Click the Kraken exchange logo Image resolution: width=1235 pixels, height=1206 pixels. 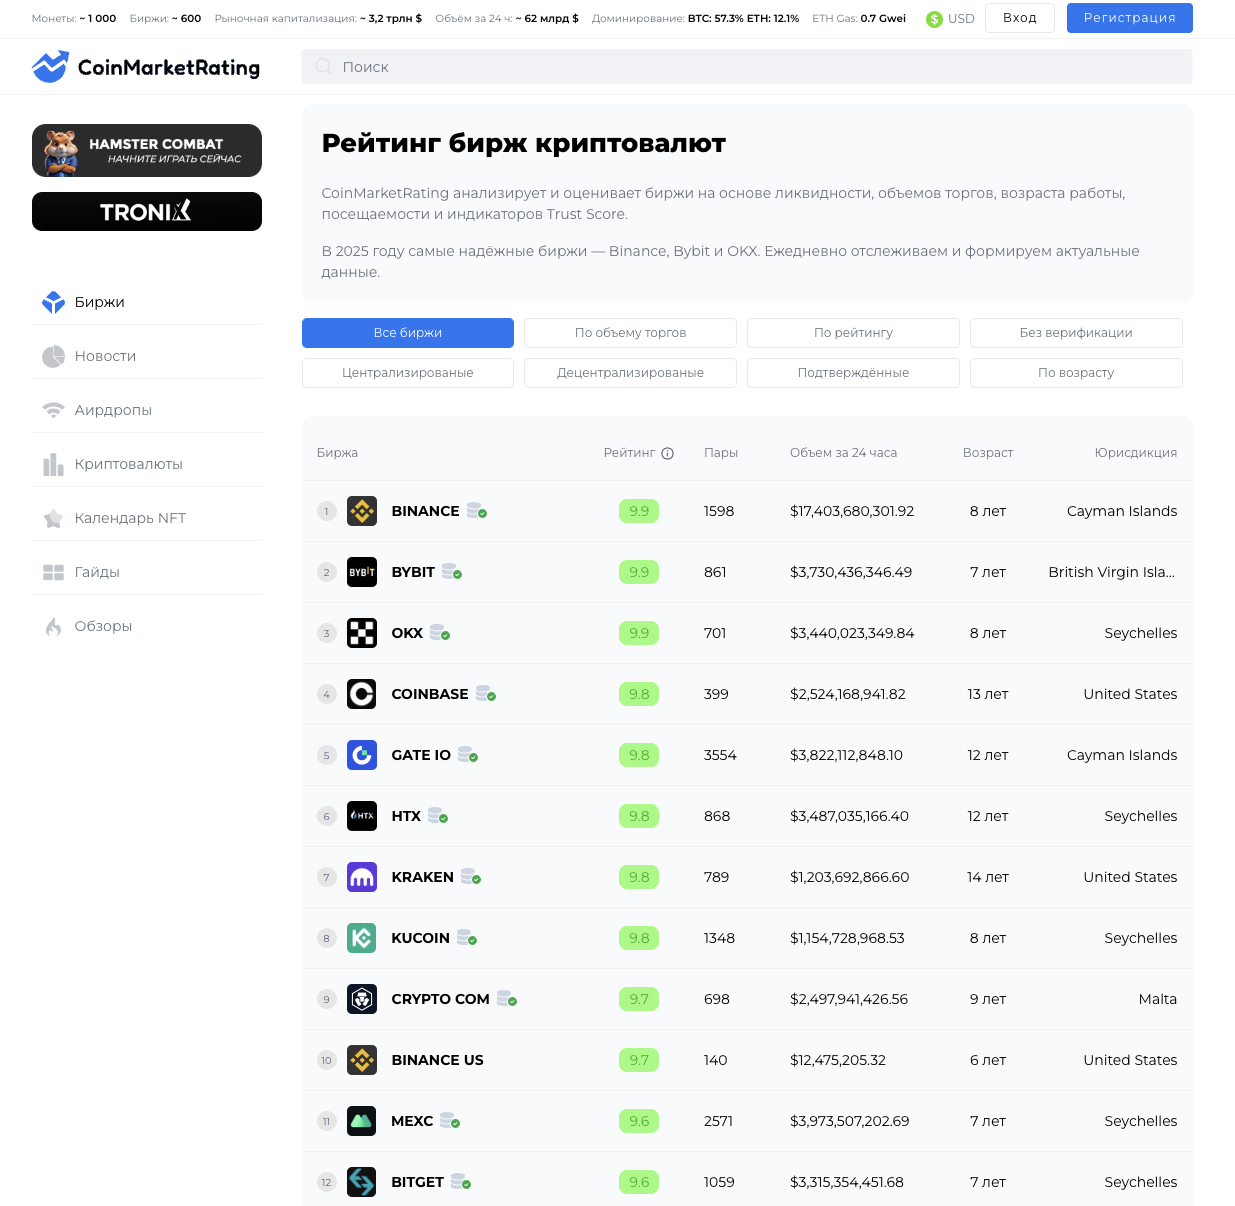click(x=362, y=877)
